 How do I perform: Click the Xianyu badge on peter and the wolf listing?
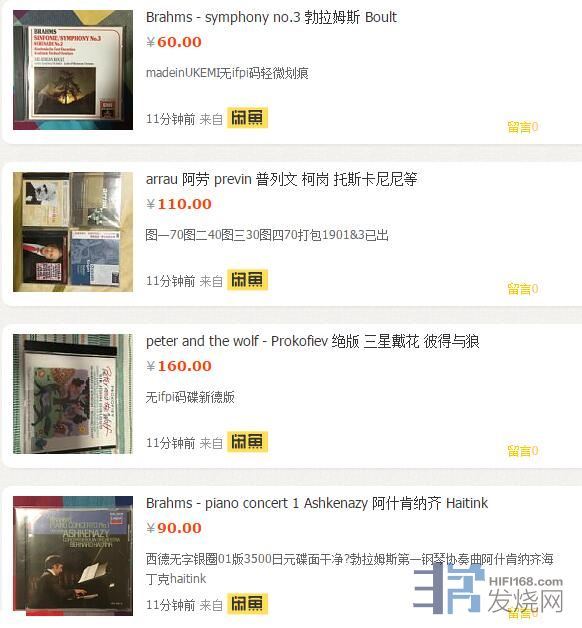coord(247,442)
